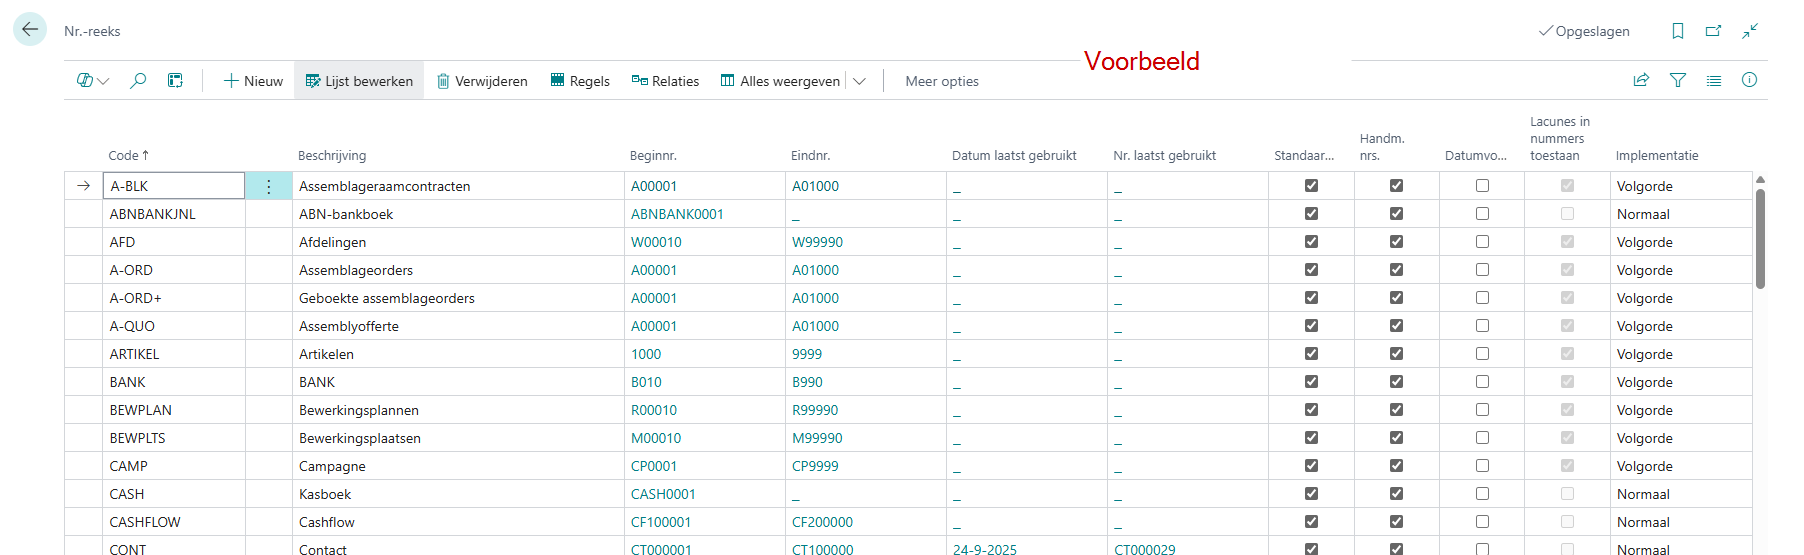Enable Datumvolgorde checkbox for ARTIKEL row
1804x555 pixels.
click(1482, 354)
